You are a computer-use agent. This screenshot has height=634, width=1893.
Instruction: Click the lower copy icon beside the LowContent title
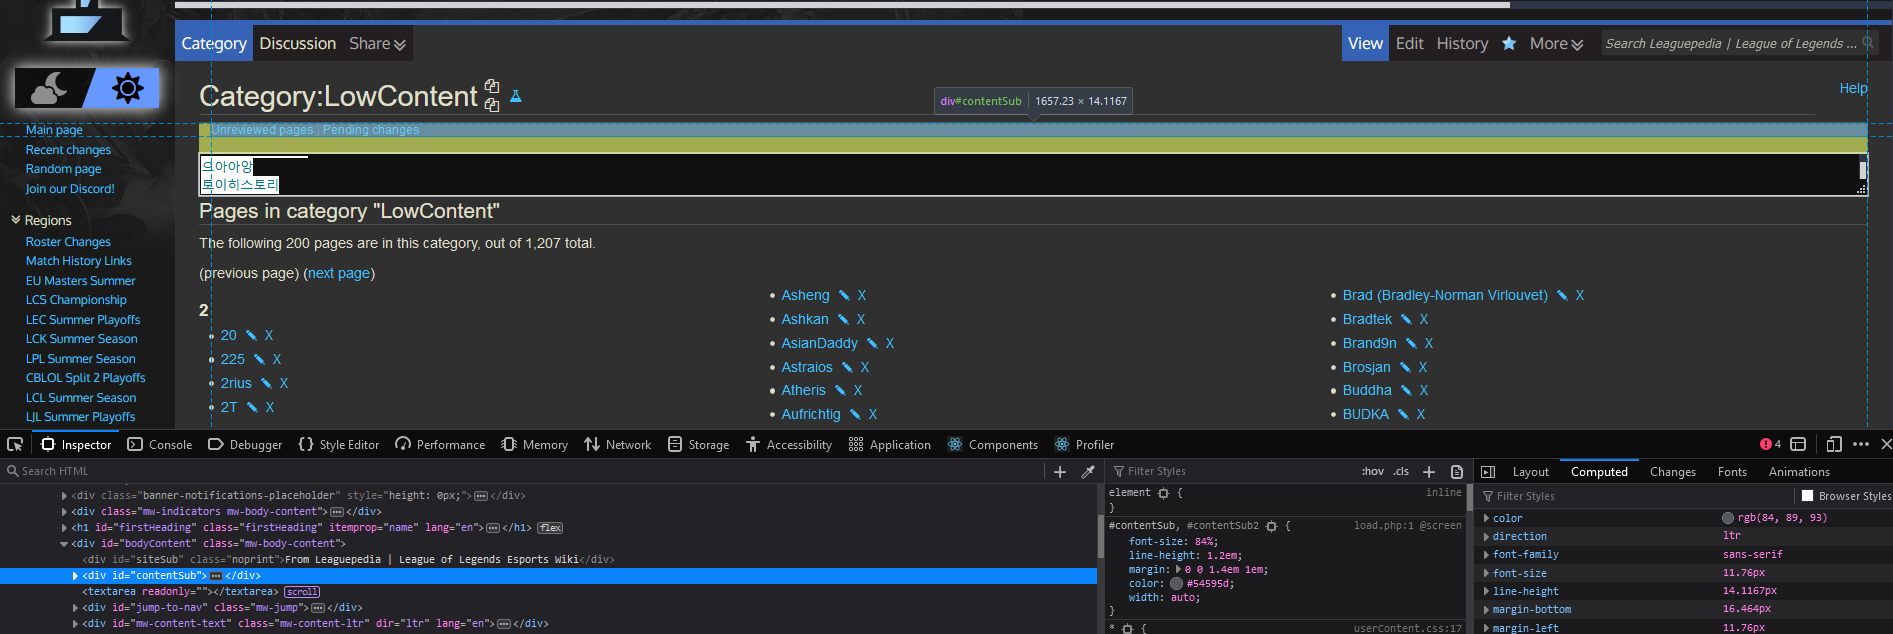pos(491,104)
